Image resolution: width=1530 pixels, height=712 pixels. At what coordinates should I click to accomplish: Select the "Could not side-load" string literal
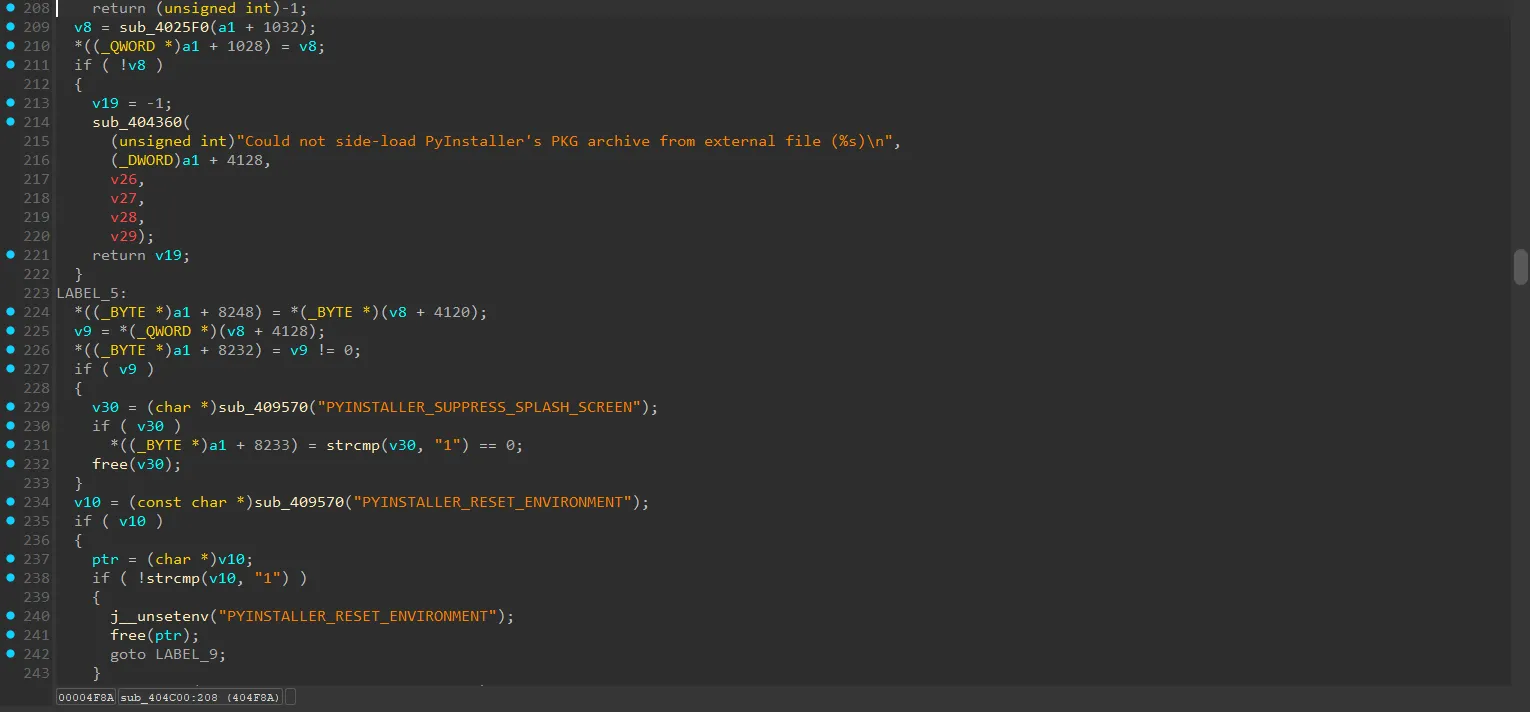(x=568, y=141)
